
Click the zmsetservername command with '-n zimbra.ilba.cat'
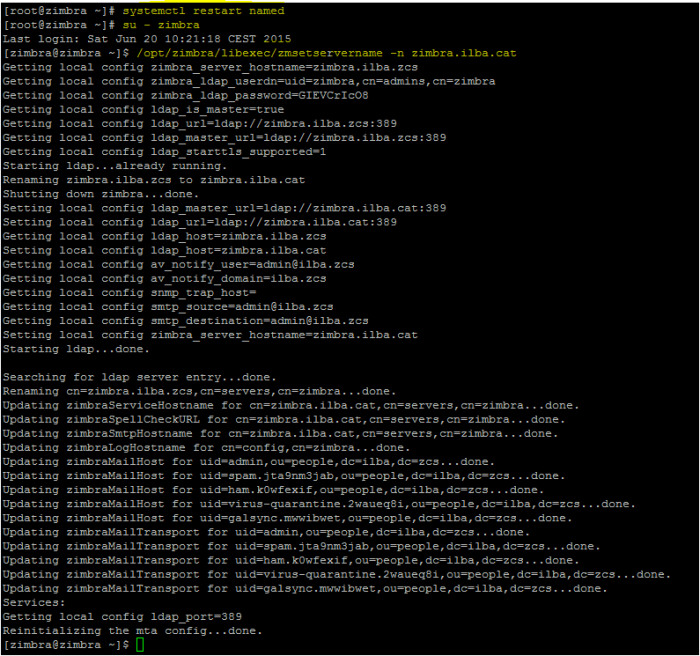tap(326, 53)
